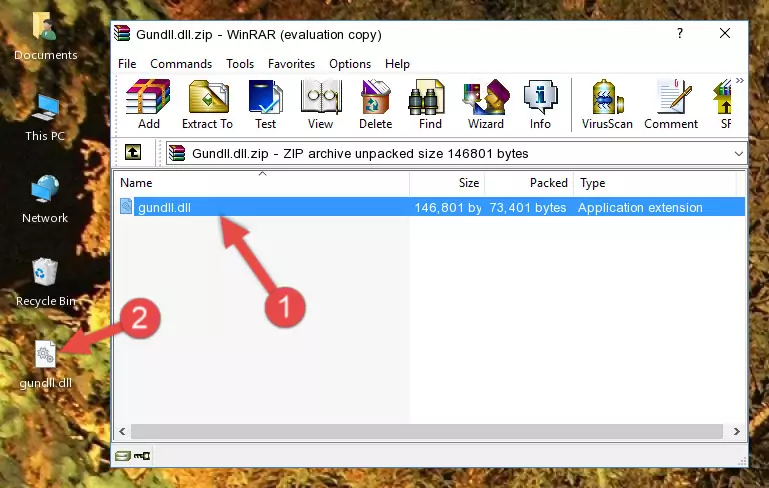The image size is (769, 488).
Task: Click the Add toolbar icon
Action: click(x=148, y=104)
